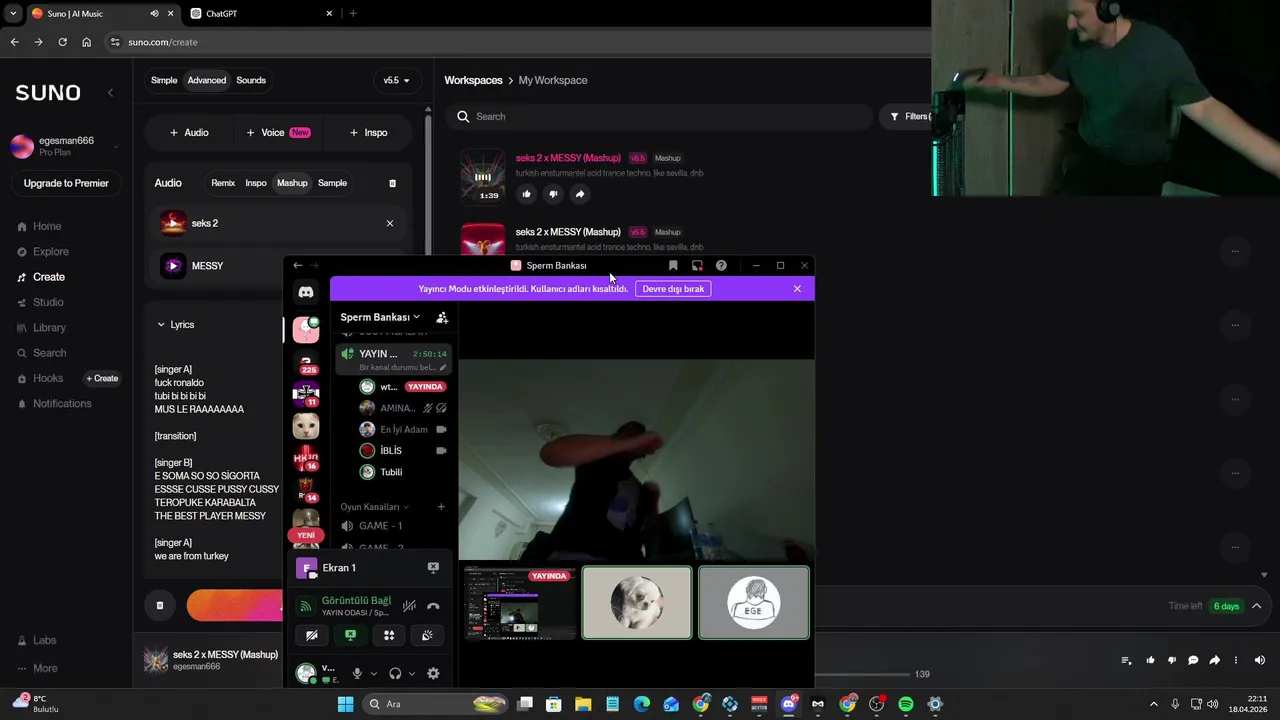1280x720 pixels.
Task: Open Discord activities launcher button
Action: [389, 635]
